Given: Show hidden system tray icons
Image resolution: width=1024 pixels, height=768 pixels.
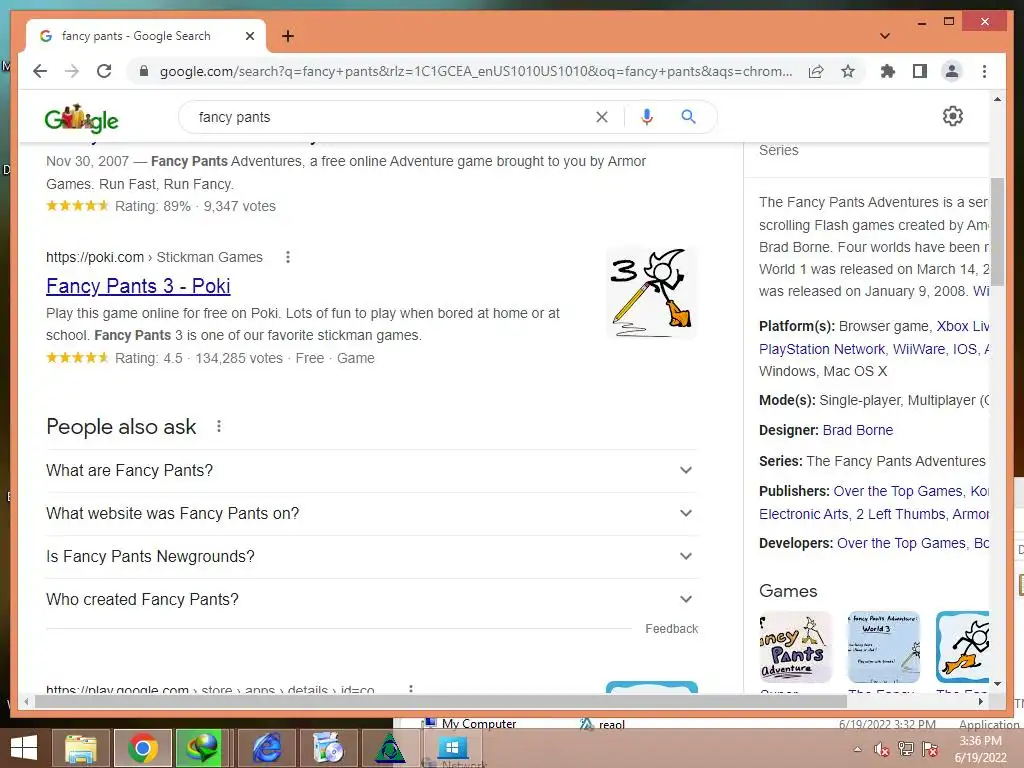Looking at the screenshot, I should click(857, 749).
